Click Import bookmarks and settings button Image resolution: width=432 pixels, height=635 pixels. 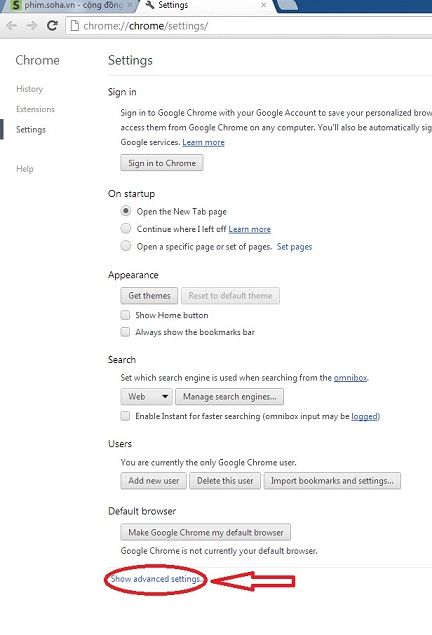click(332, 481)
